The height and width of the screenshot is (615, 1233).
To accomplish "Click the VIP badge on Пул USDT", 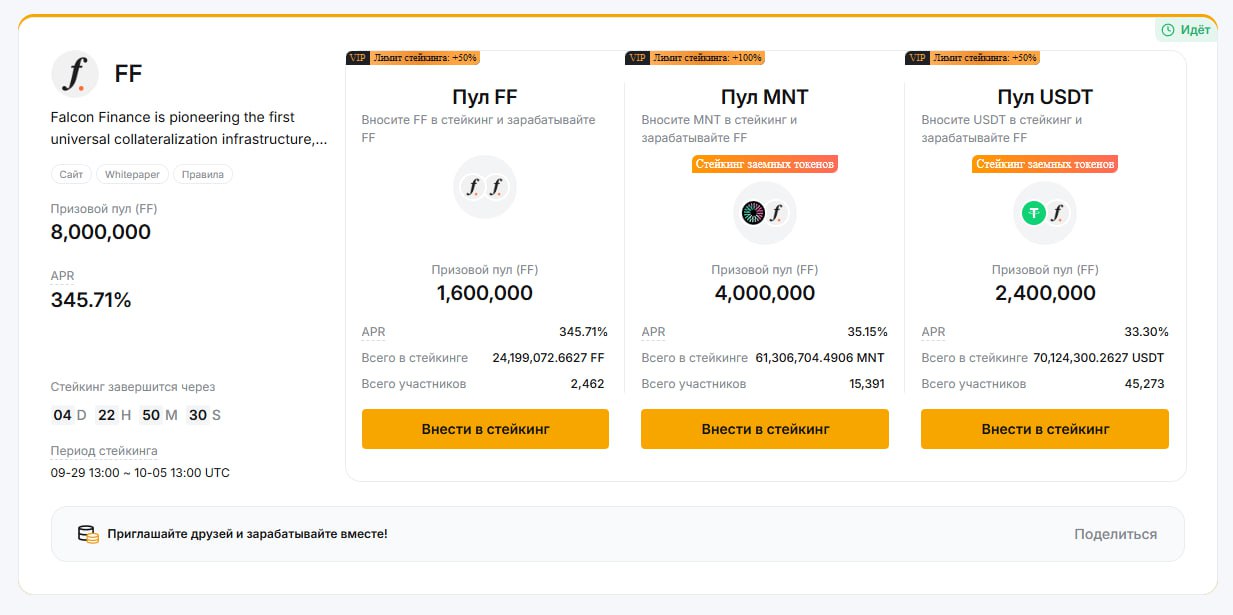I will [x=917, y=58].
